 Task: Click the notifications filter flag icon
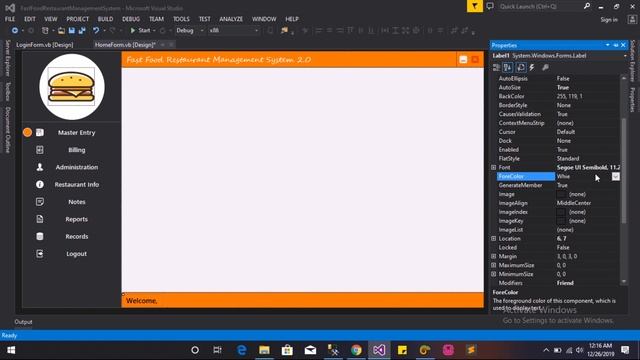(x=475, y=6)
